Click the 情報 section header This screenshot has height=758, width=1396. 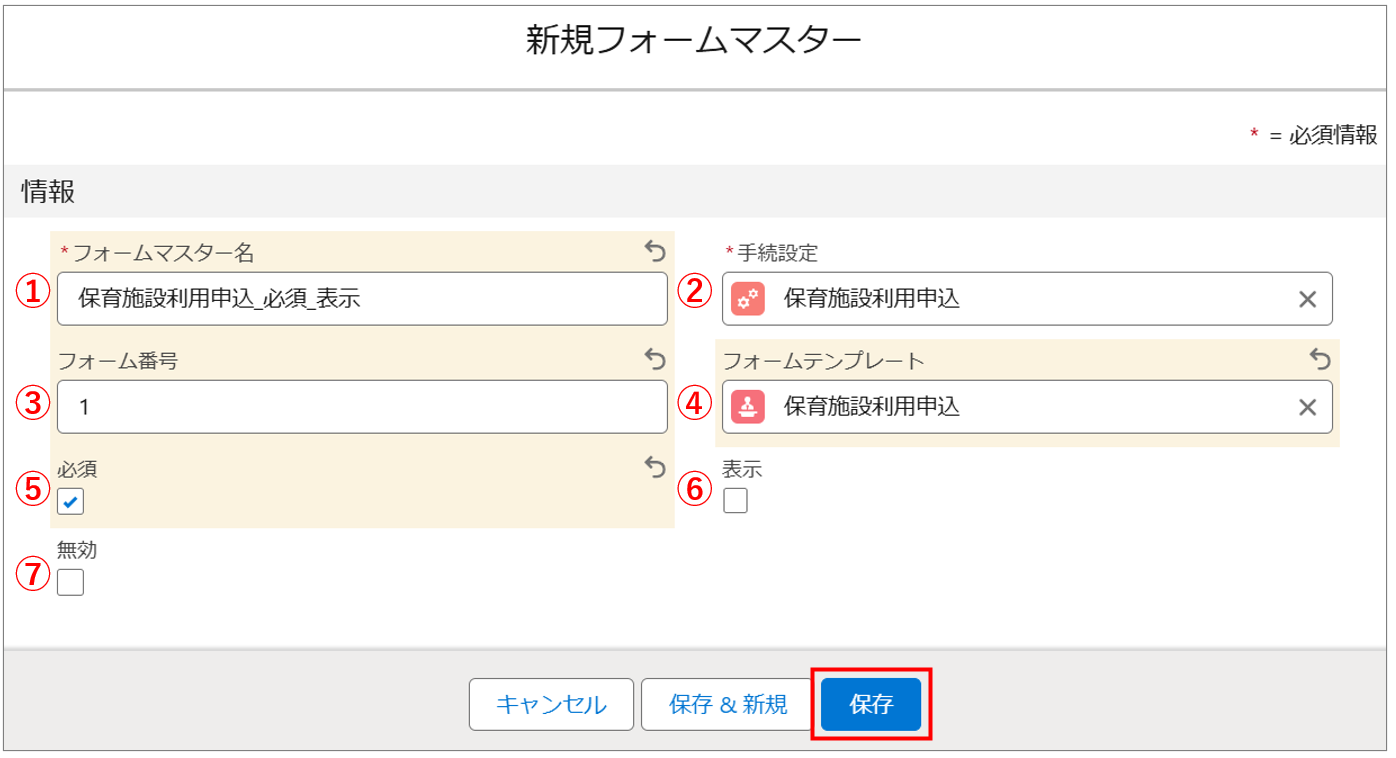click(x=48, y=191)
